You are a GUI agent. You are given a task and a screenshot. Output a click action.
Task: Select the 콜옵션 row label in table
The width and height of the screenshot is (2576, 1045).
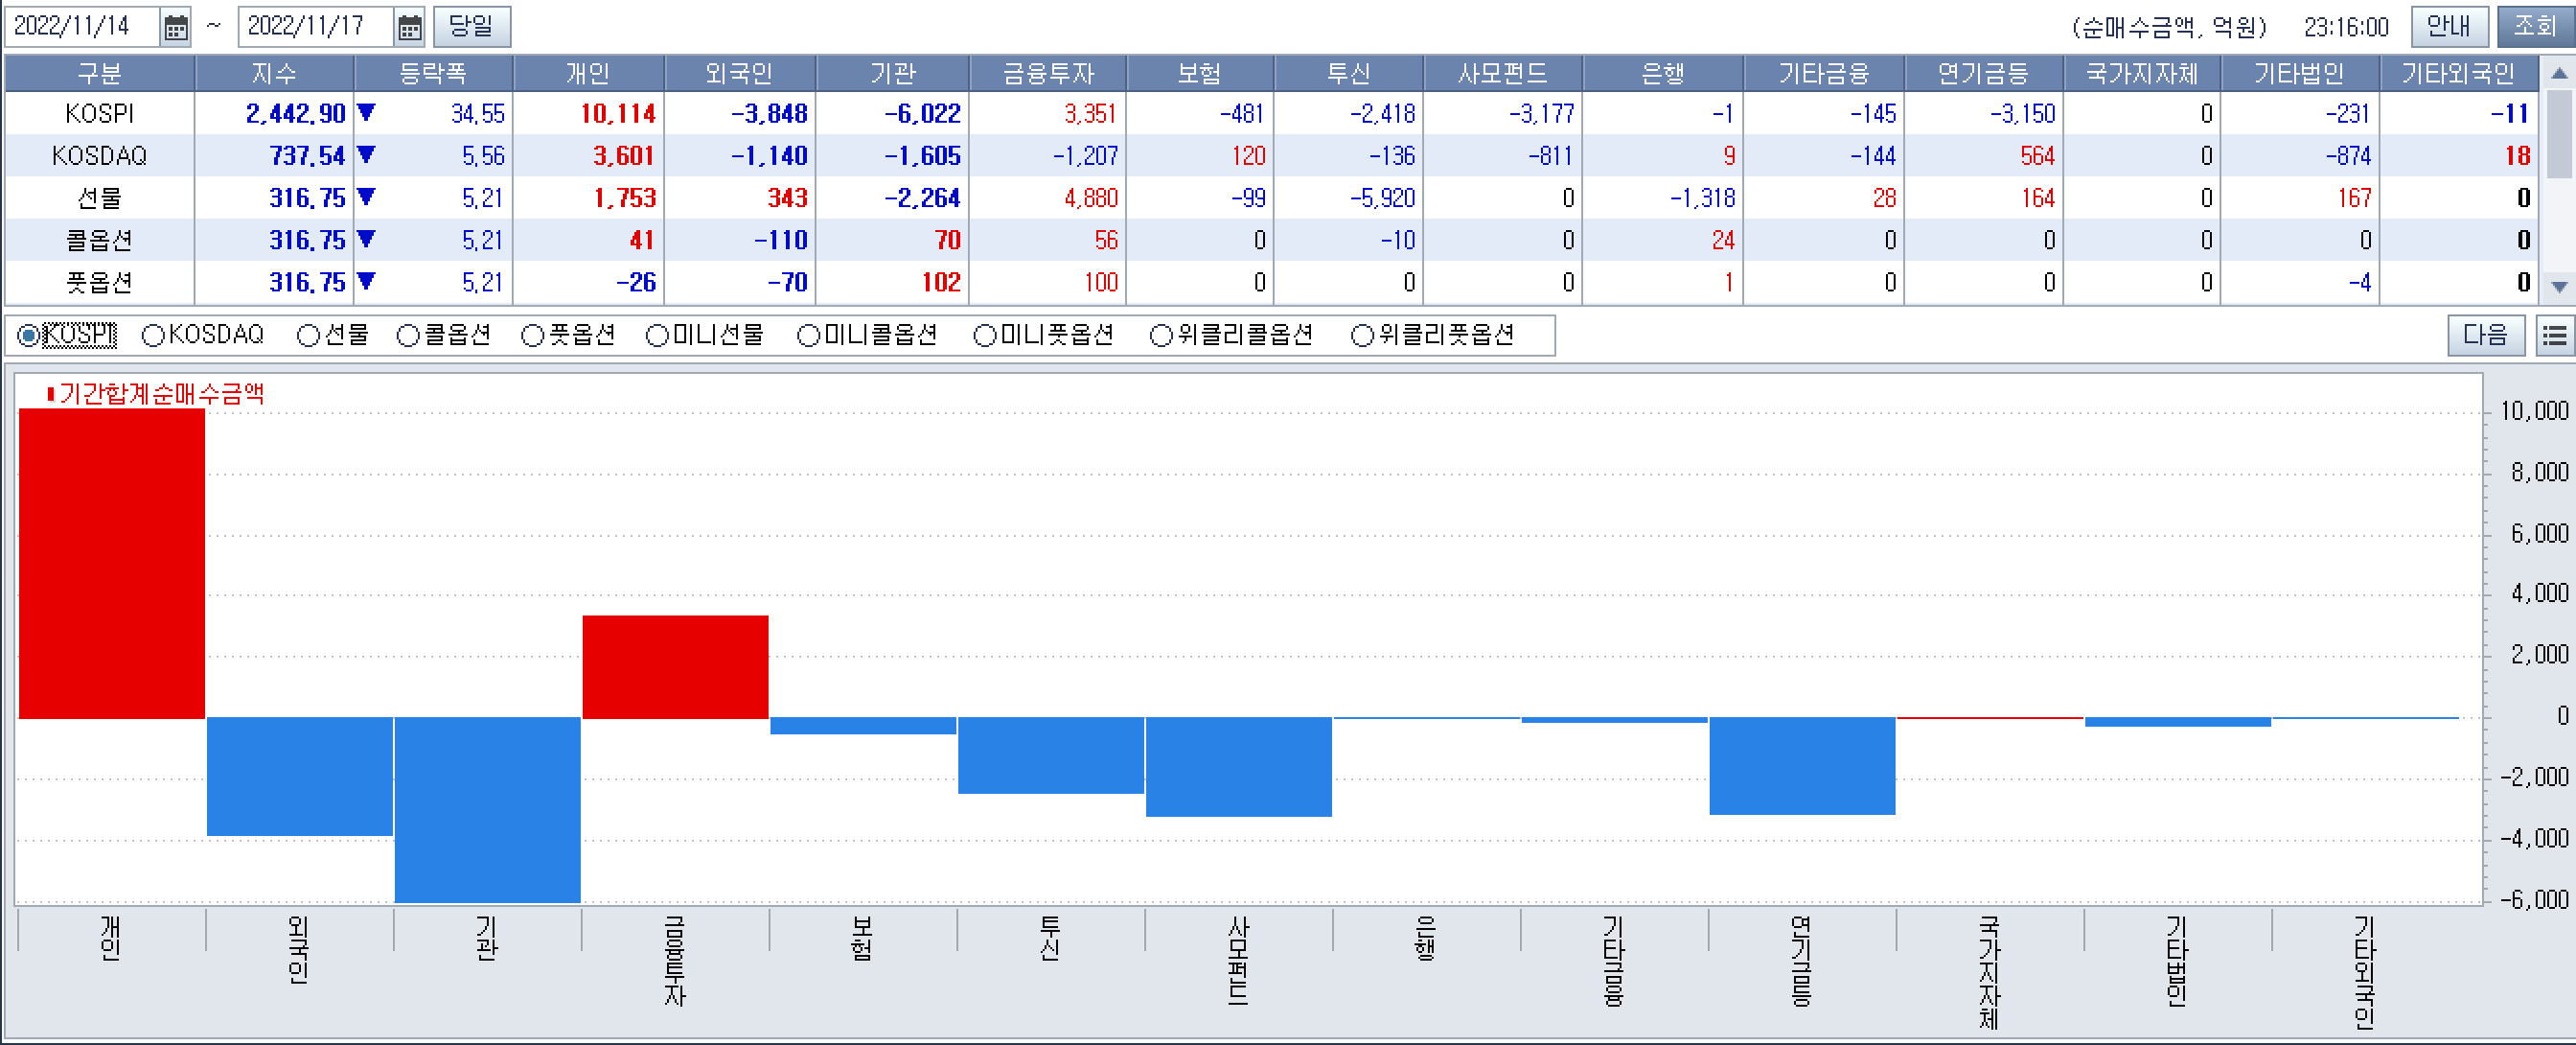click(100, 240)
